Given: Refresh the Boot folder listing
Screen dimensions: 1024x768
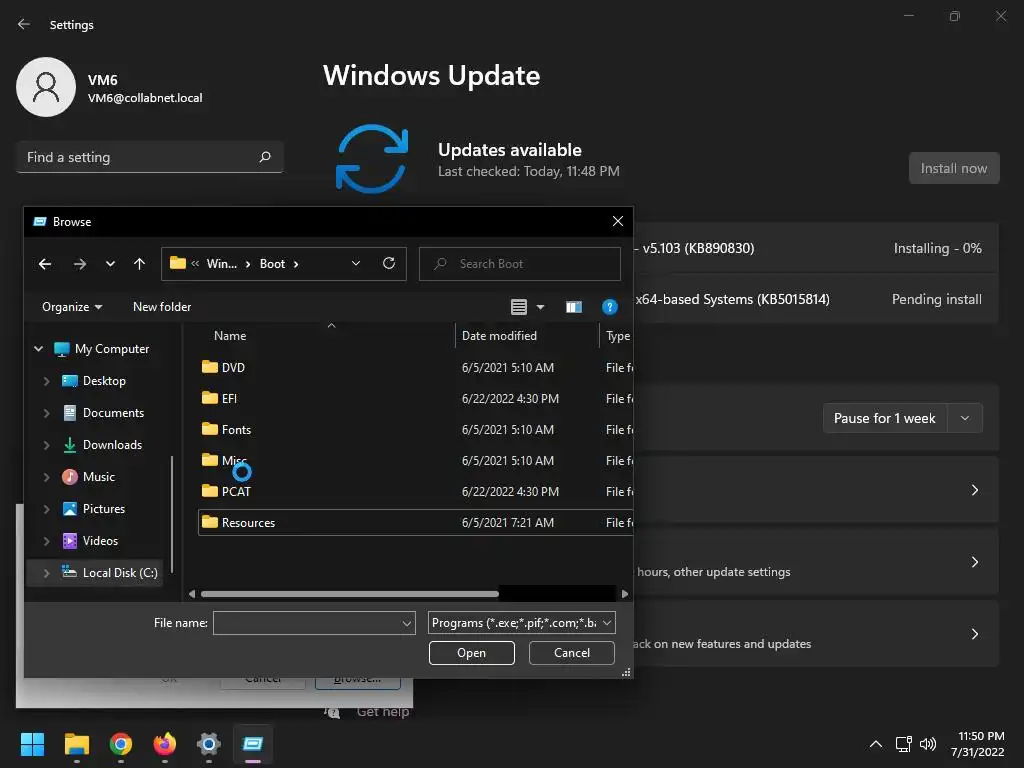Looking at the screenshot, I should click(x=389, y=263).
